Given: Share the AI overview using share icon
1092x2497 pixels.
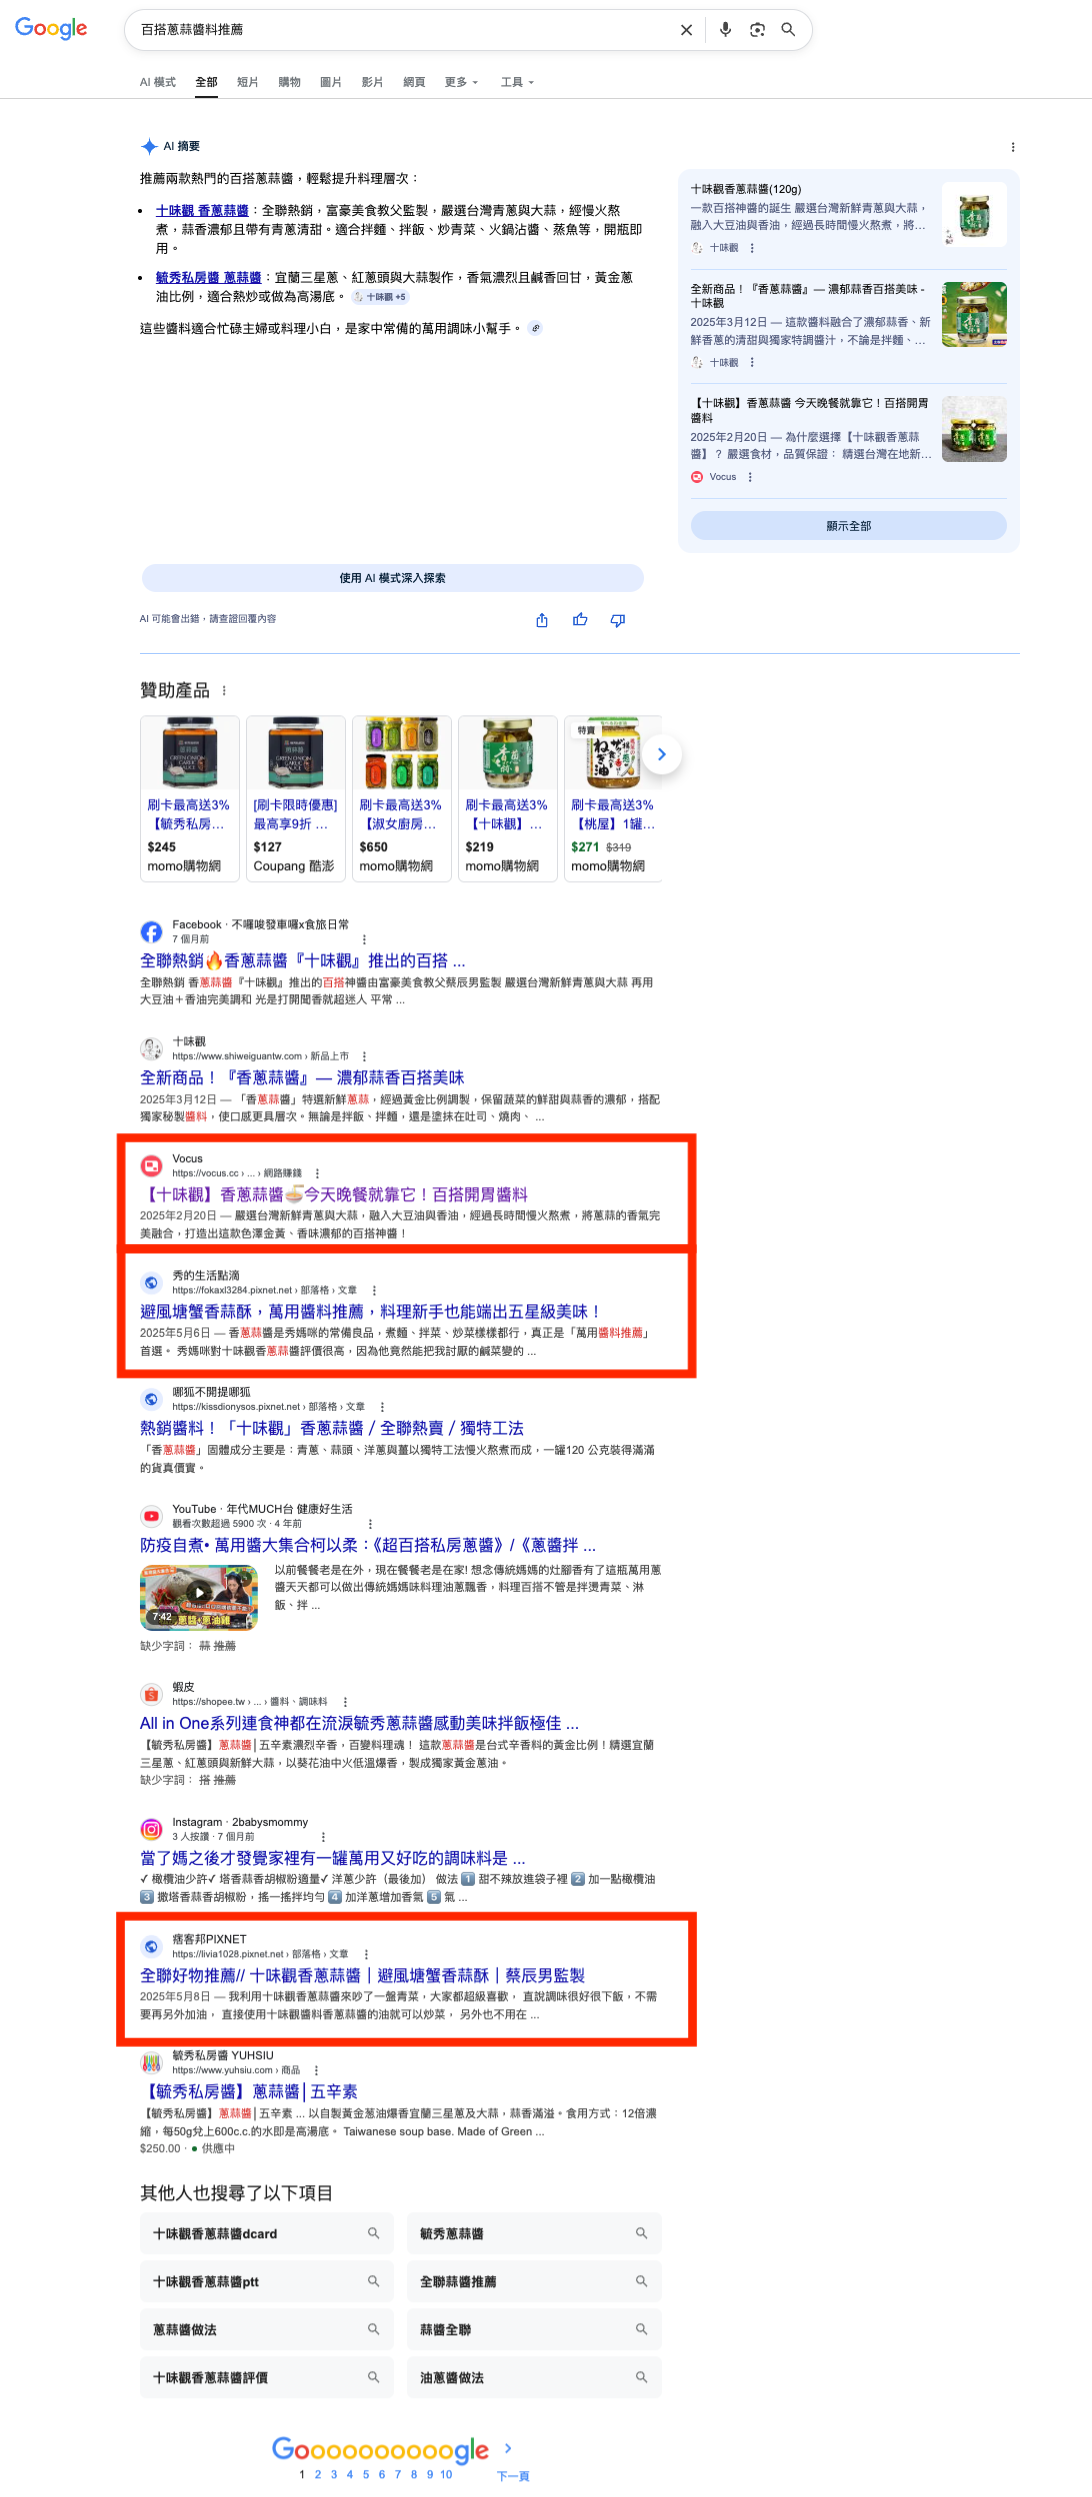Looking at the screenshot, I should [542, 620].
